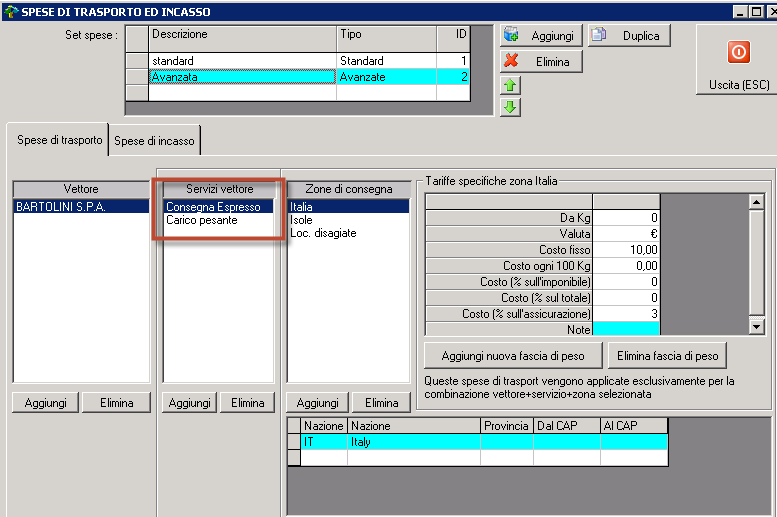Click Aggiungi nuova fascia di peso
The image size is (777, 517).
tap(513, 356)
